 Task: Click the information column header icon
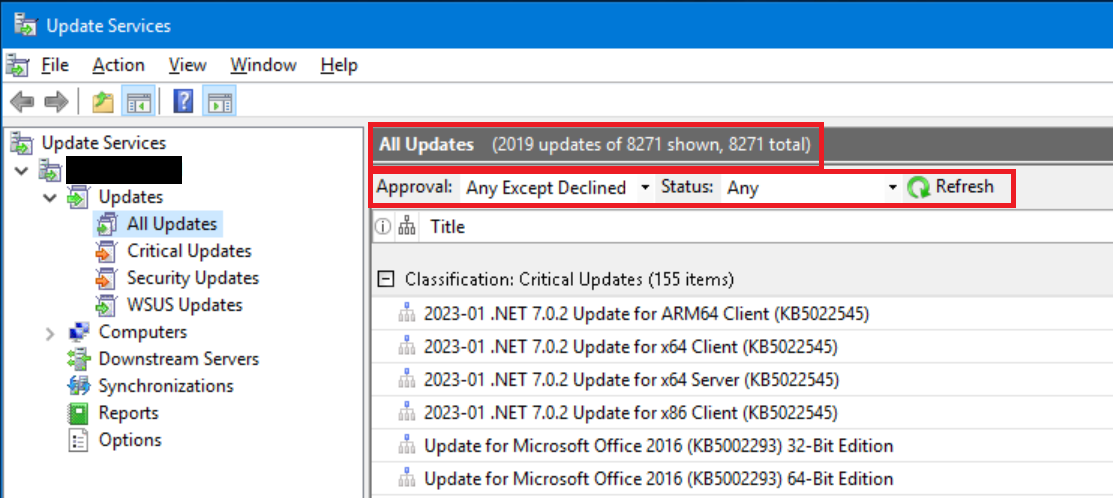pyautogui.click(x=383, y=226)
